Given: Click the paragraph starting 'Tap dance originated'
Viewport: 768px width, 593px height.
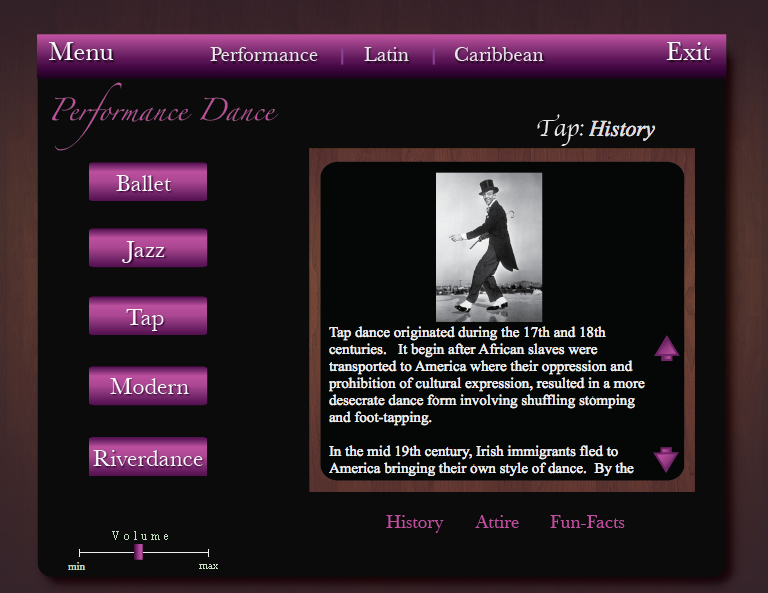Looking at the screenshot, I should 487,375.
